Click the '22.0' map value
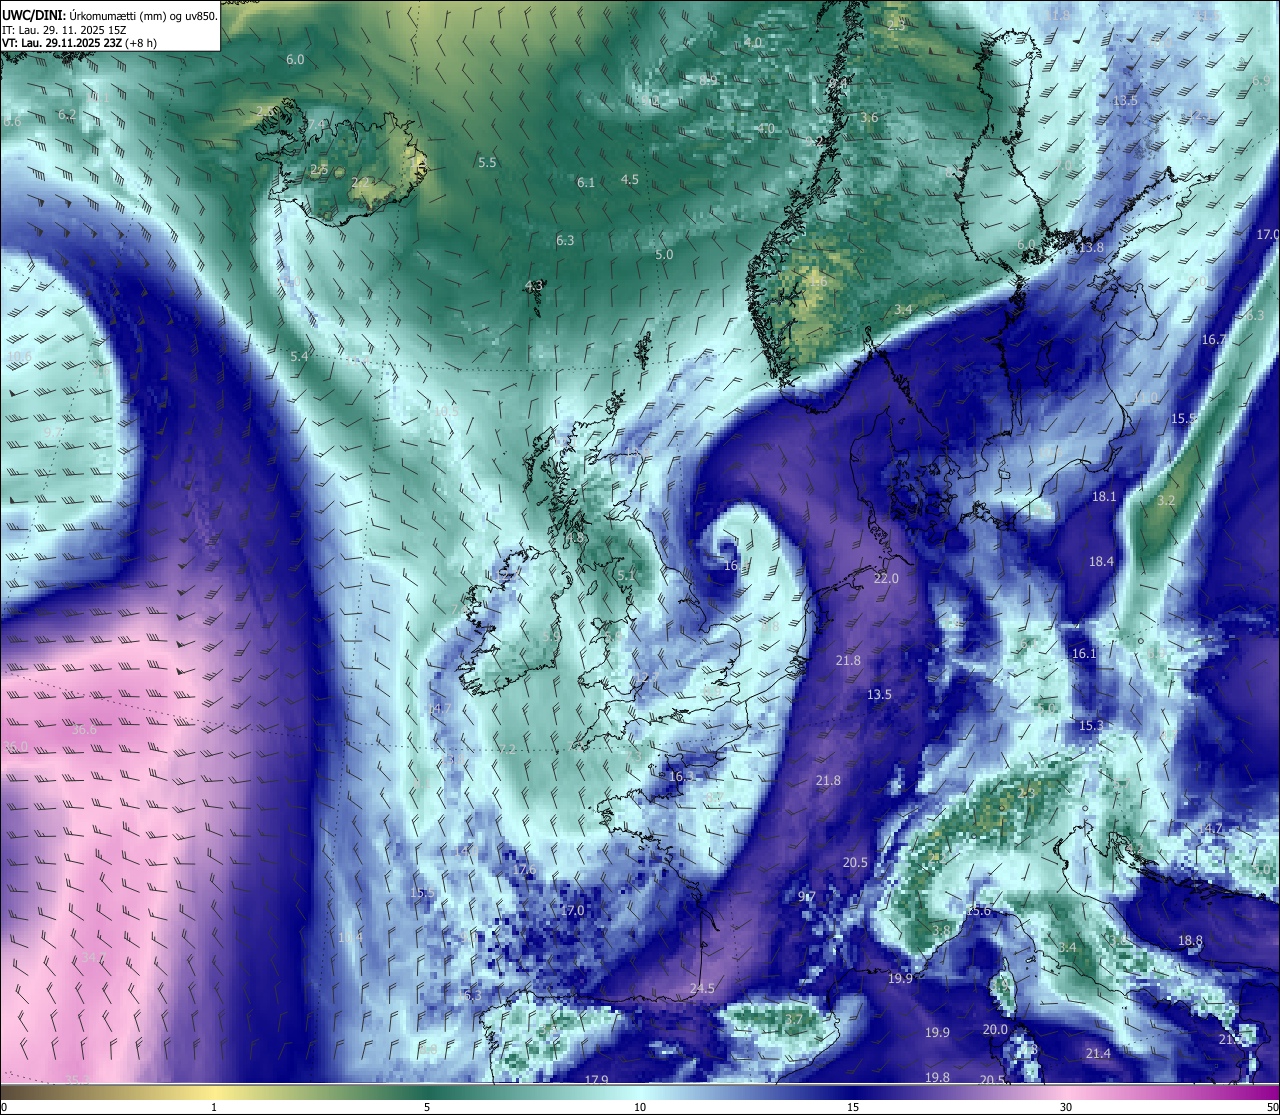The image size is (1280, 1115). (x=886, y=579)
